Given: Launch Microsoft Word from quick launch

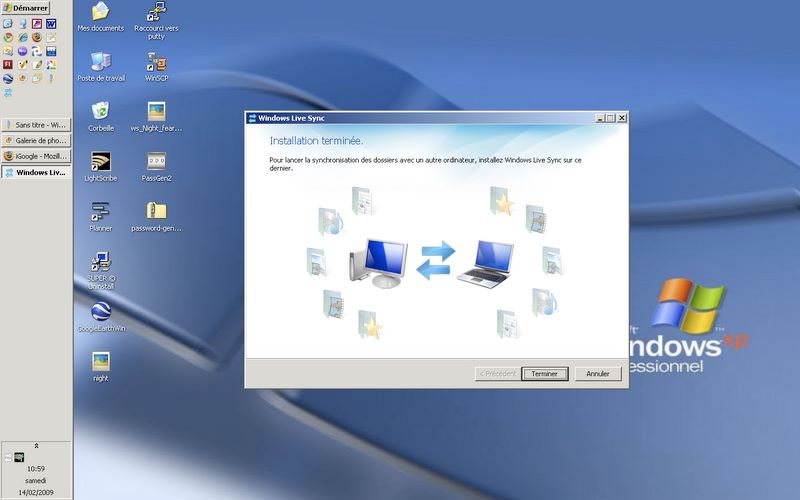Looking at the screenshot, I should click(51, 23).
